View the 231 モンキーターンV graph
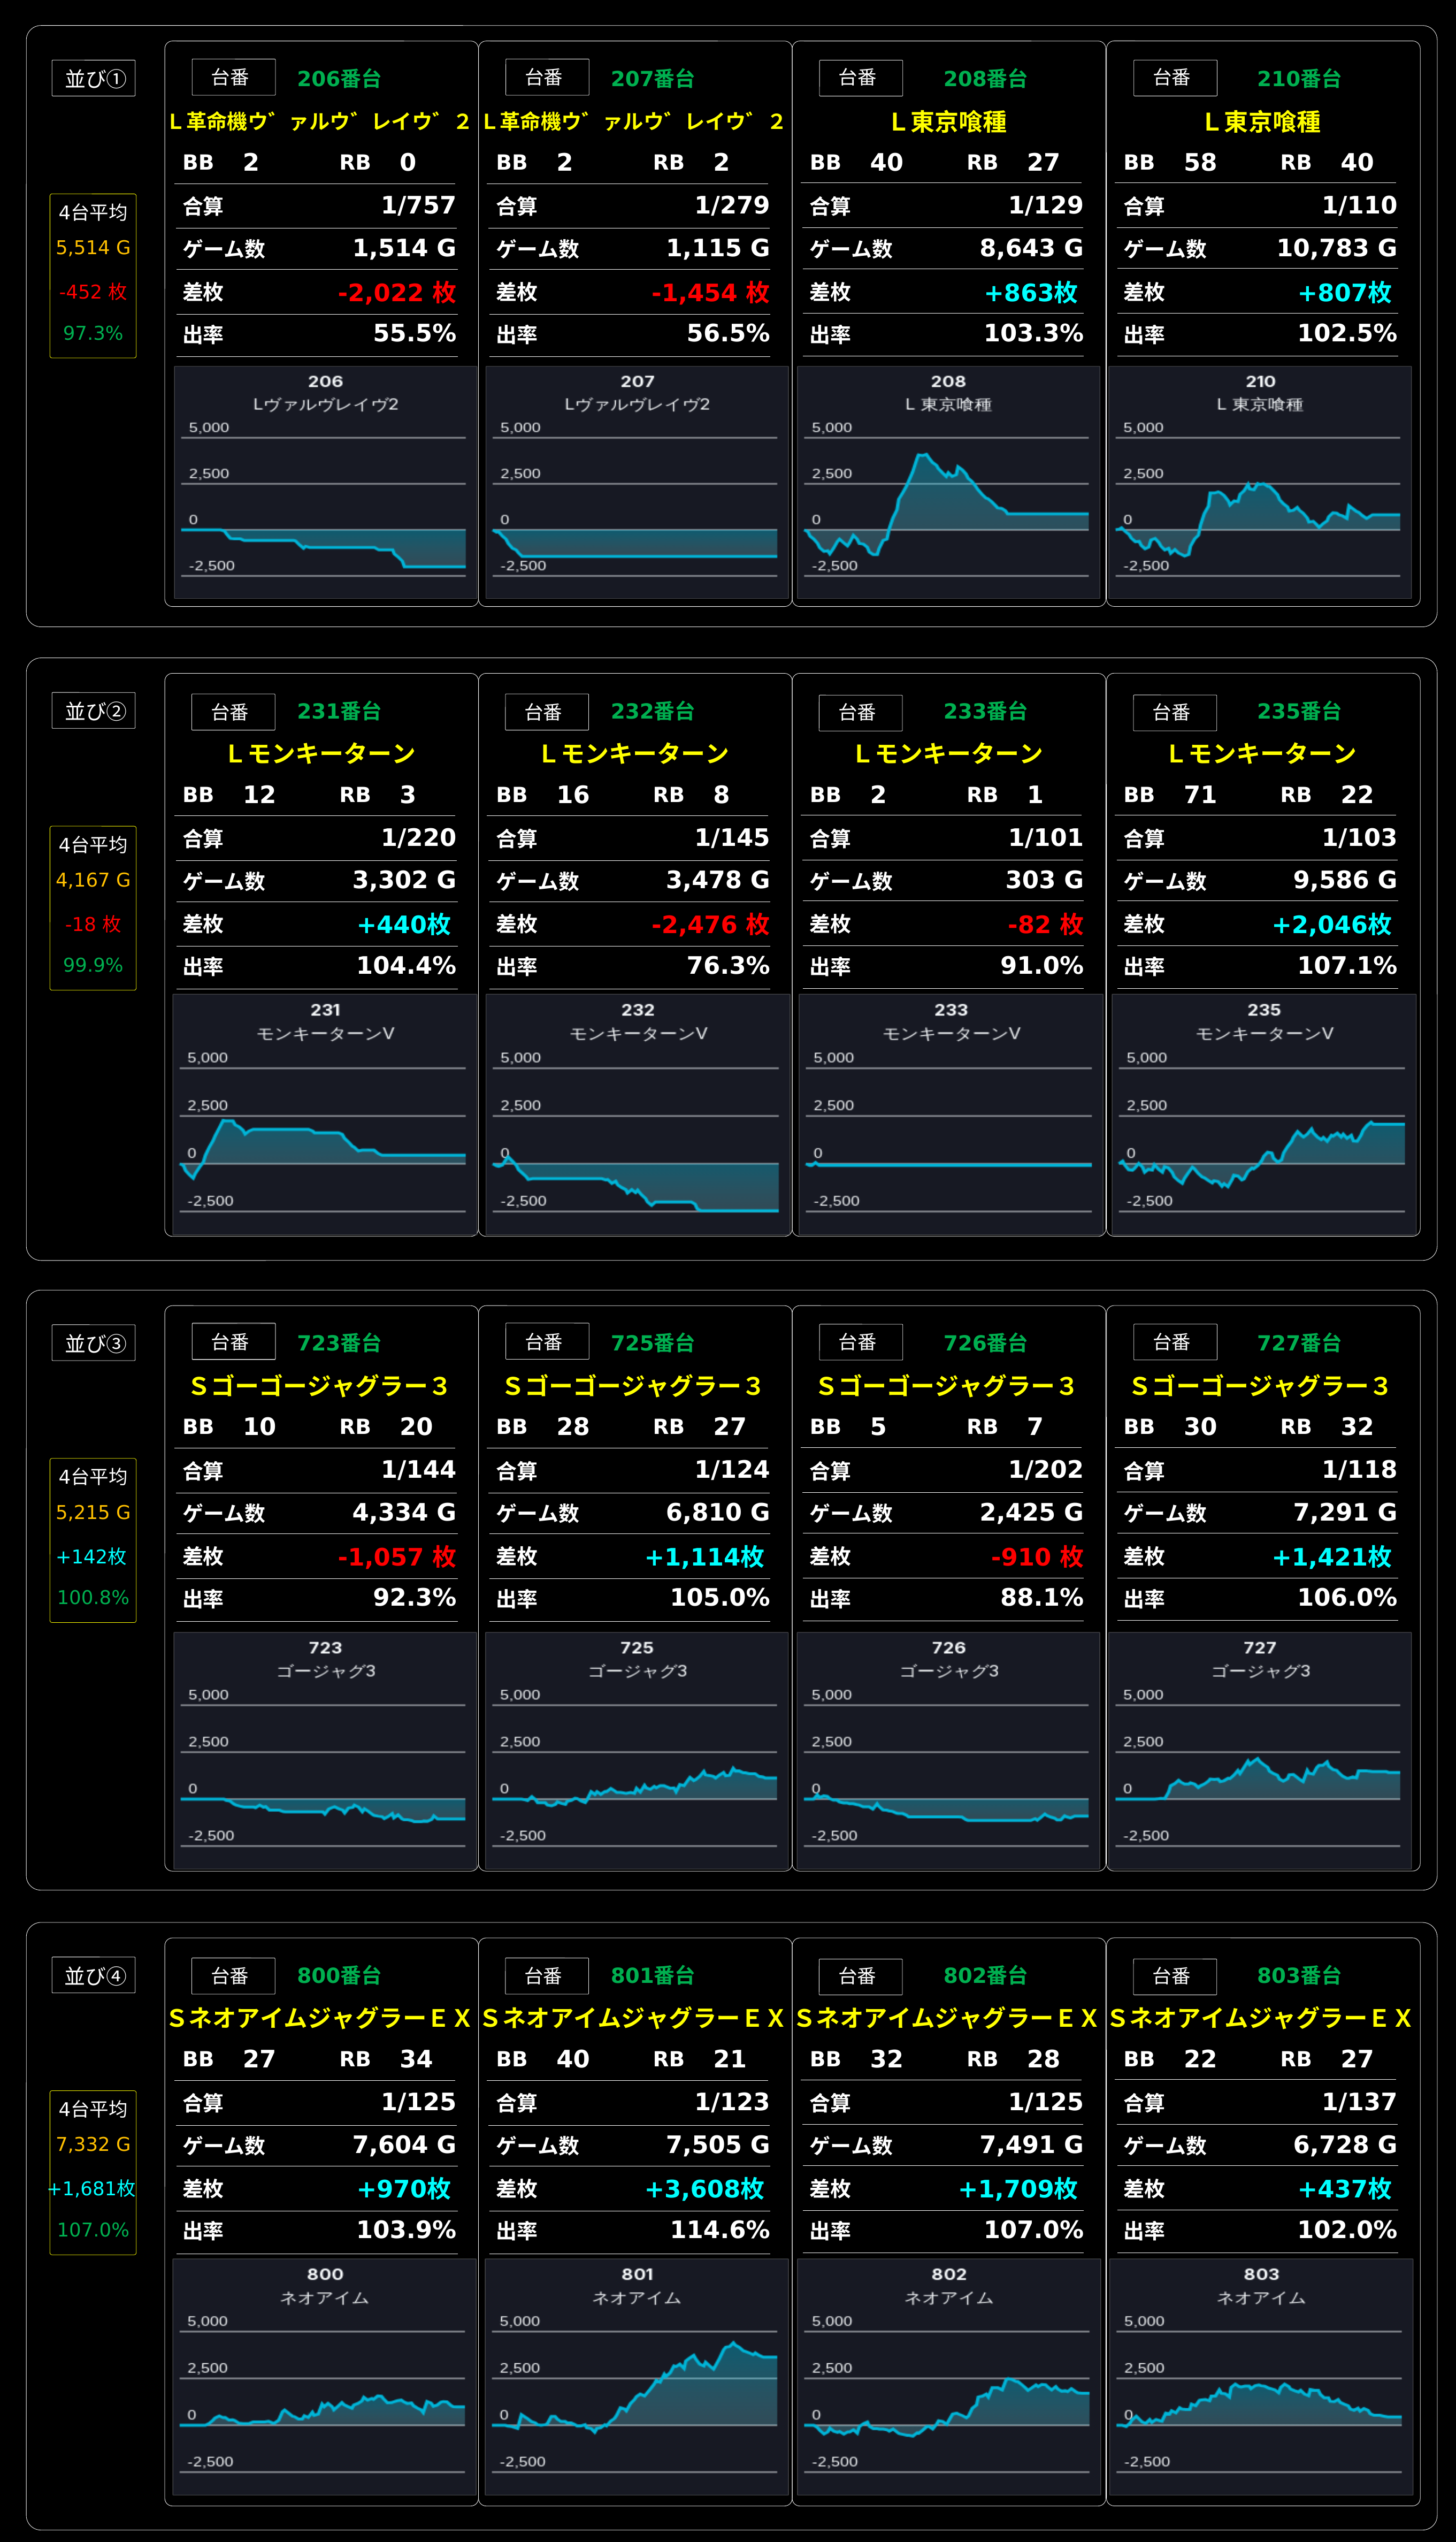The width and height of the screenshot is (1456, 2542). click(x=325, y=1114)
